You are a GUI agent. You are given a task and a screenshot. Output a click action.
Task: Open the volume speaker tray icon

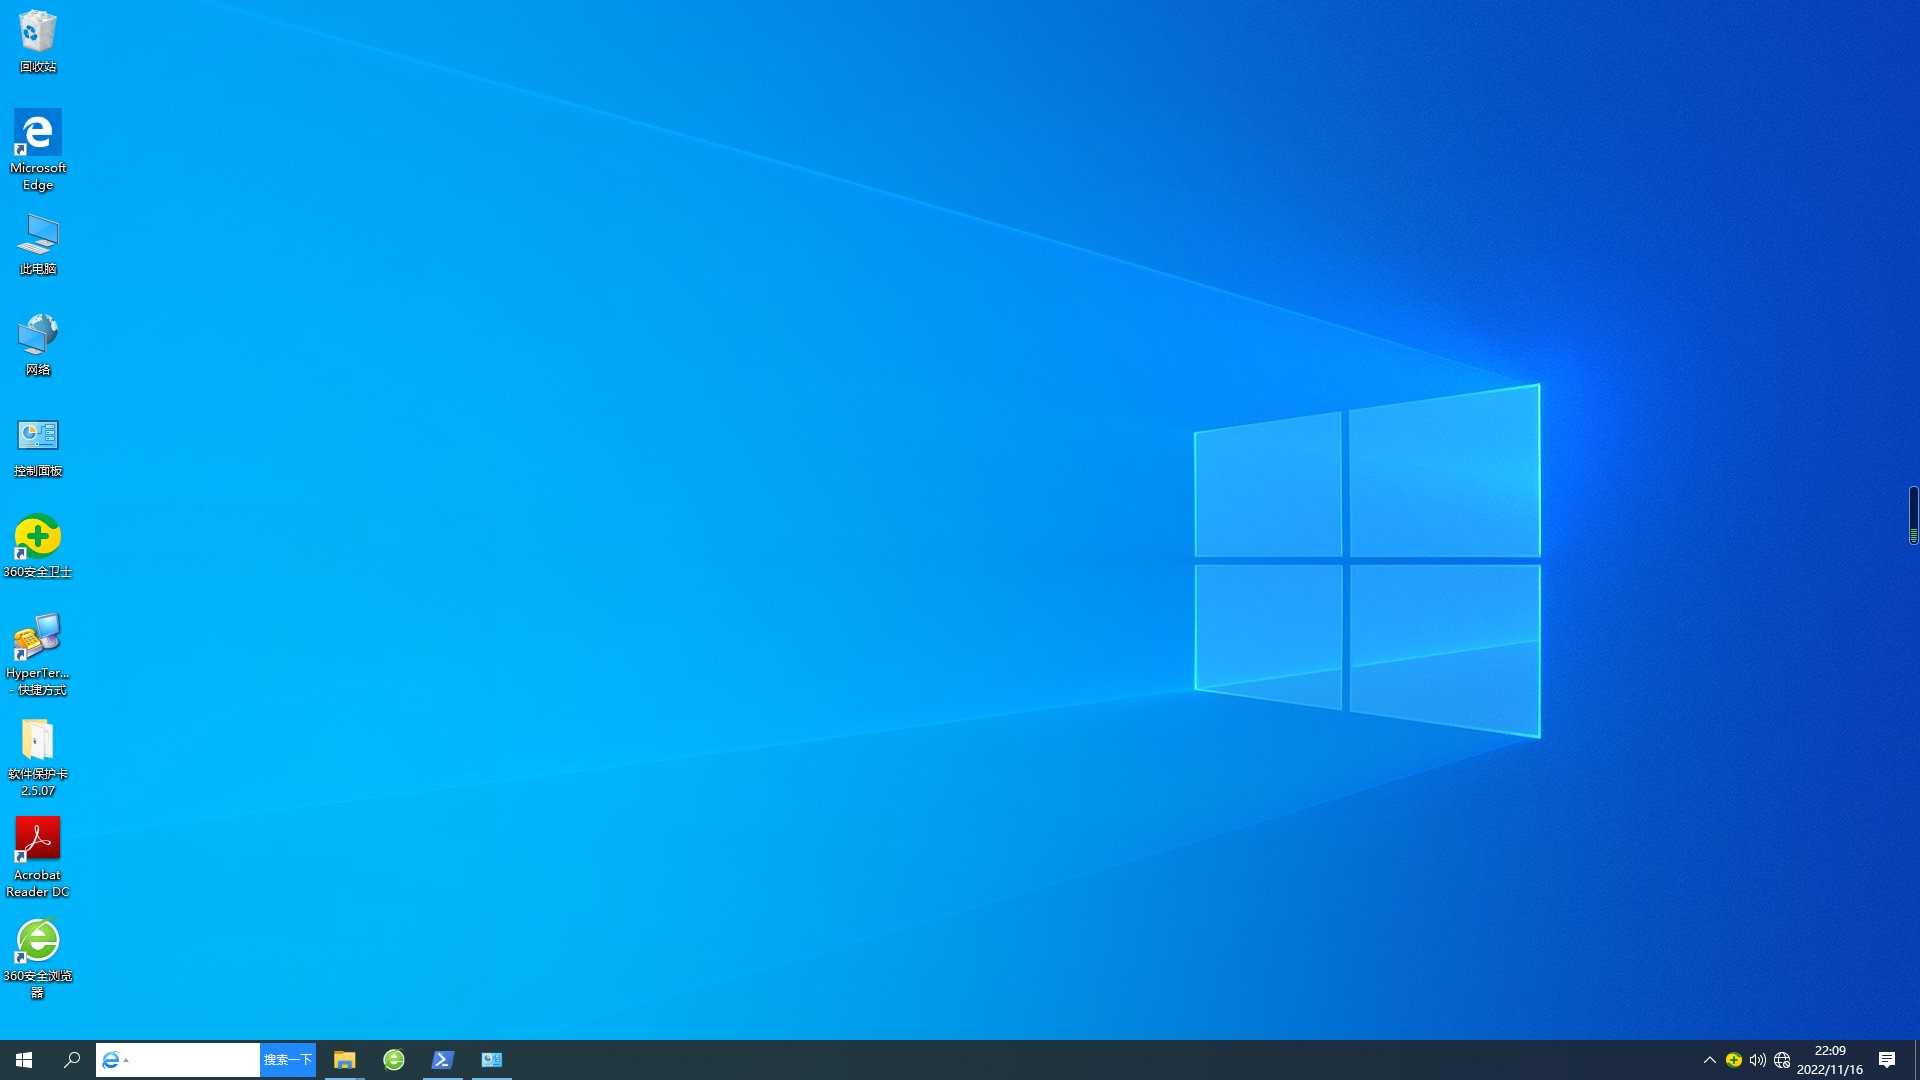tap(1757, 1060)
